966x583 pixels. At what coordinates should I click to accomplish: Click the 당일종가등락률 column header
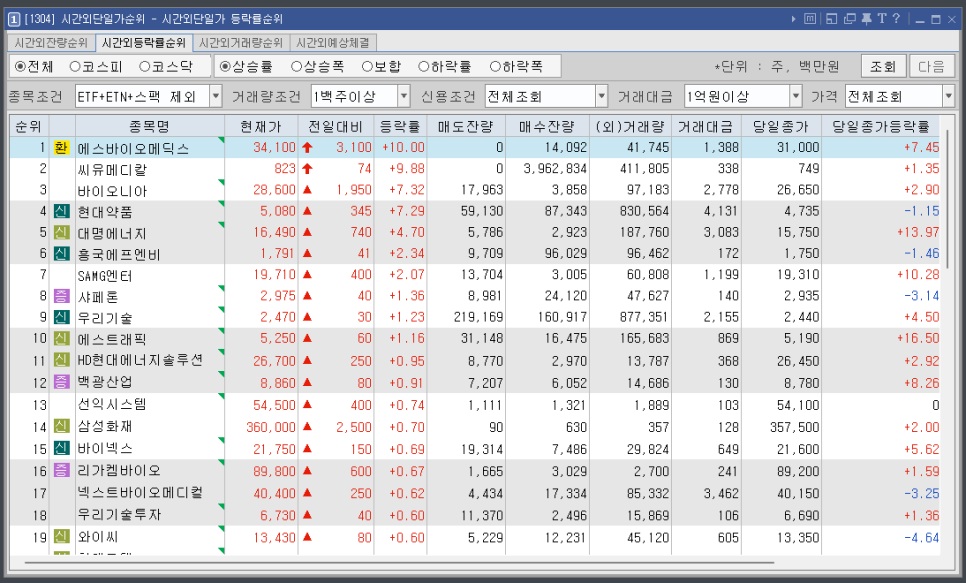click(880, 126)
